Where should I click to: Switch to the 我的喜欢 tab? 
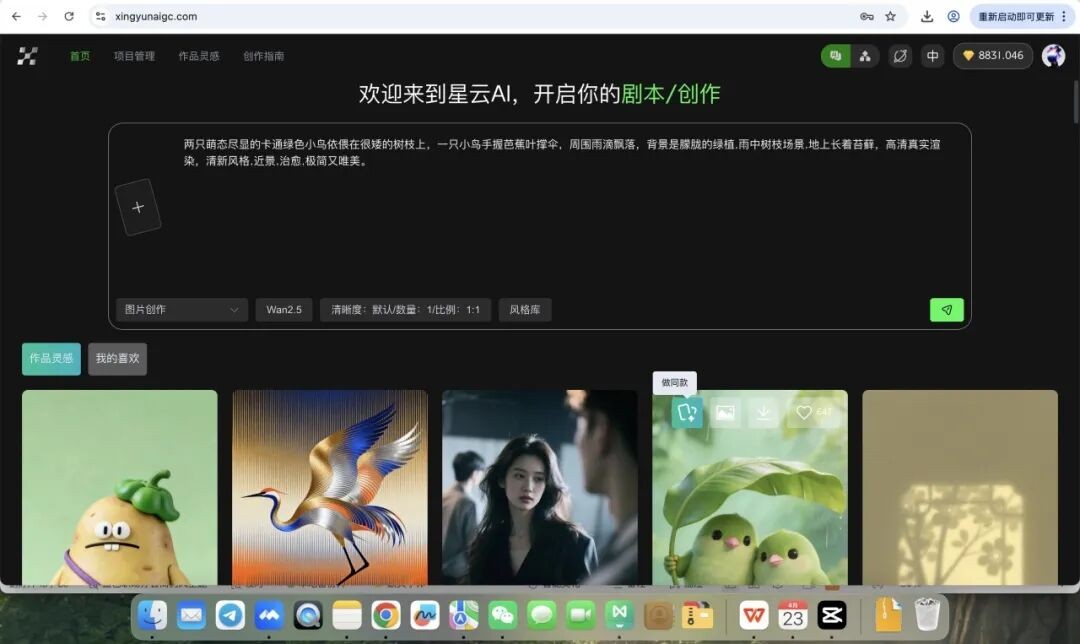[x=117, y=359]
